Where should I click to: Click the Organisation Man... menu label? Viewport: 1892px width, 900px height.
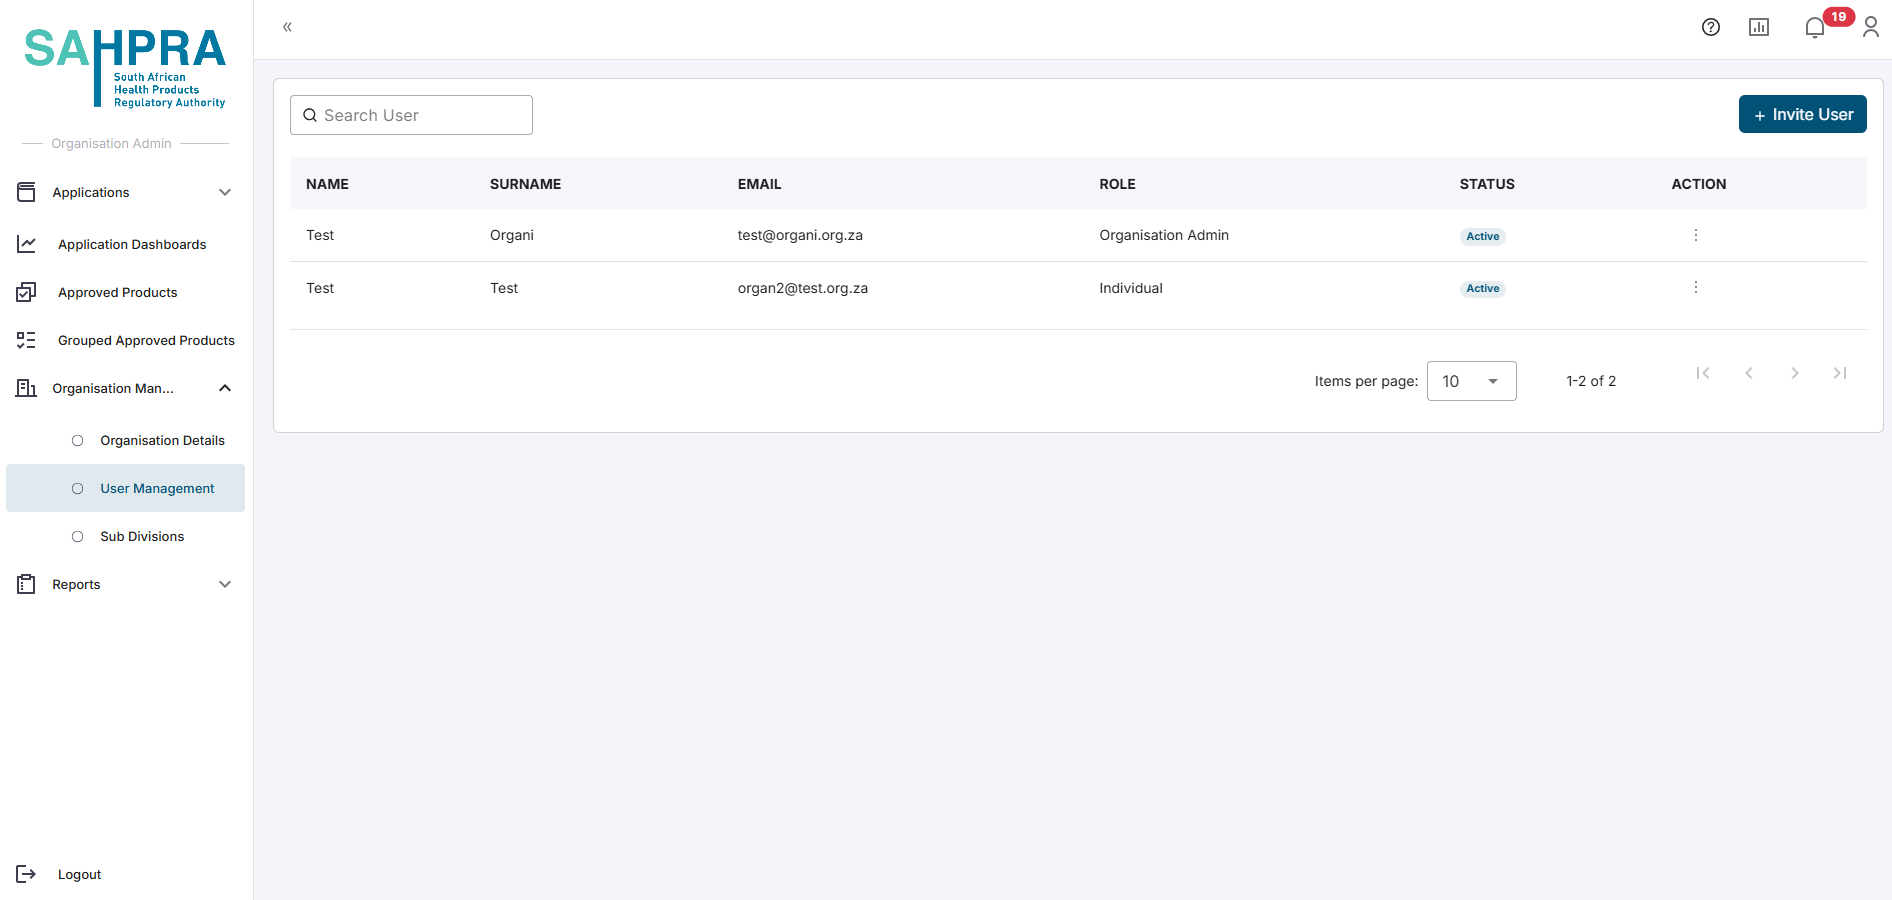tap(113, 388)
